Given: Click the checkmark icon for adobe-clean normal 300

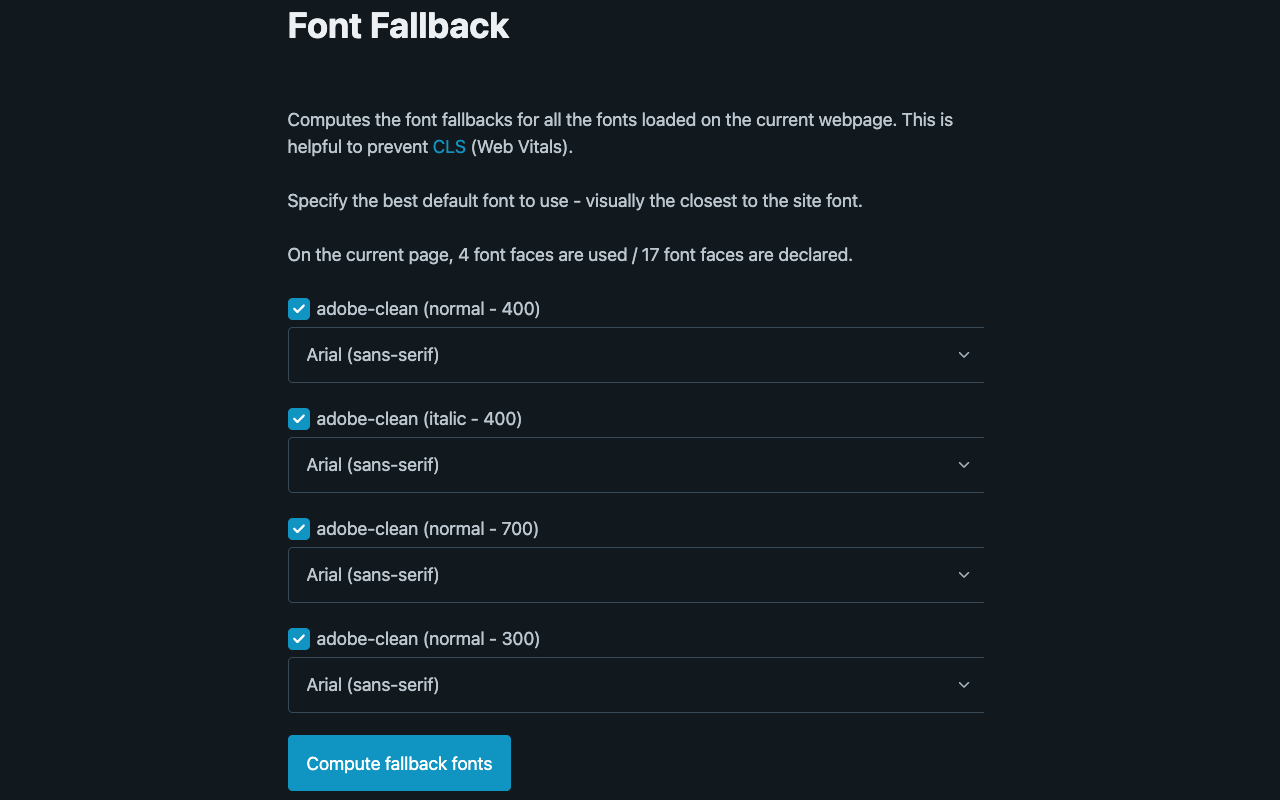Looking at the screenshot, I should [x=298, y=638].
